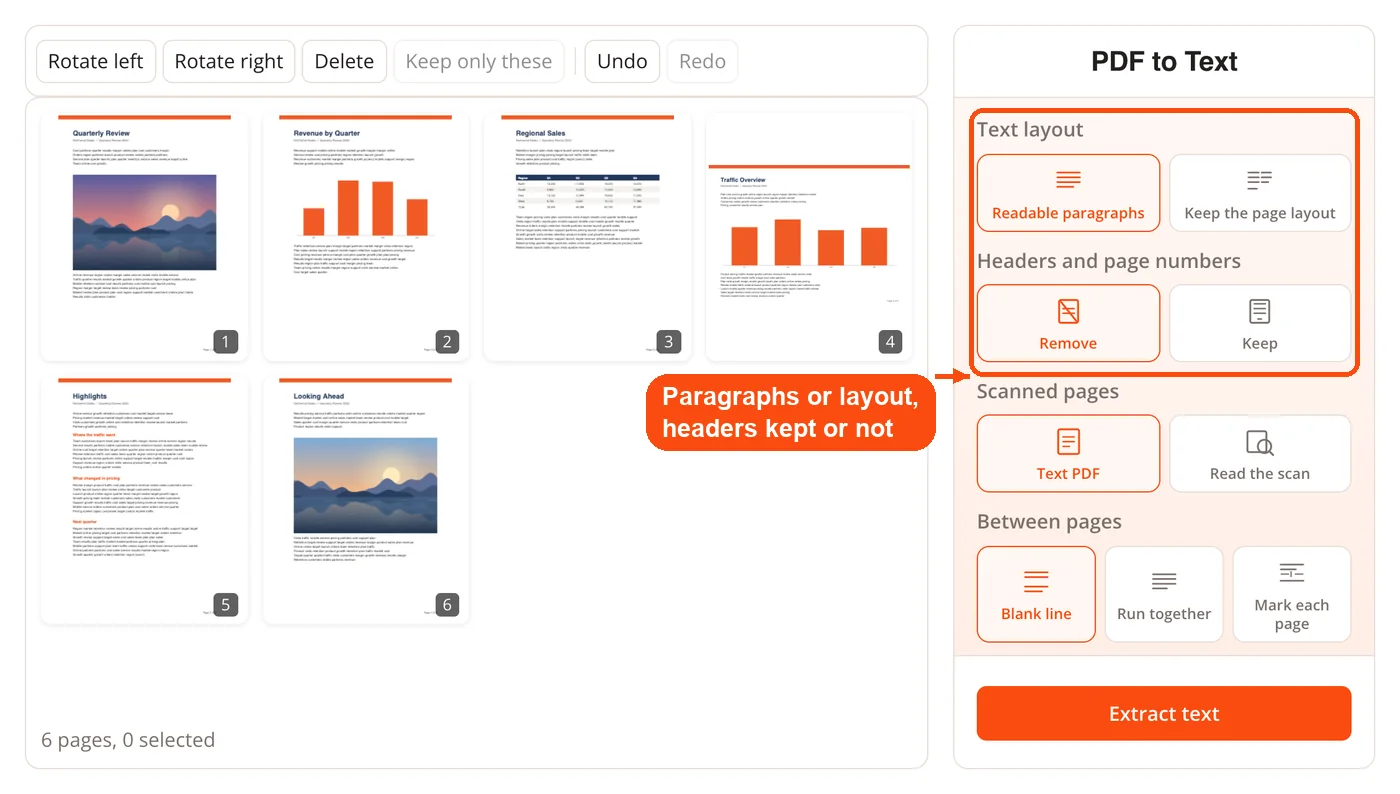1400x794 pixels.
Task: Click the "PDF to Text" panel title
Action: coord(1164,62)
